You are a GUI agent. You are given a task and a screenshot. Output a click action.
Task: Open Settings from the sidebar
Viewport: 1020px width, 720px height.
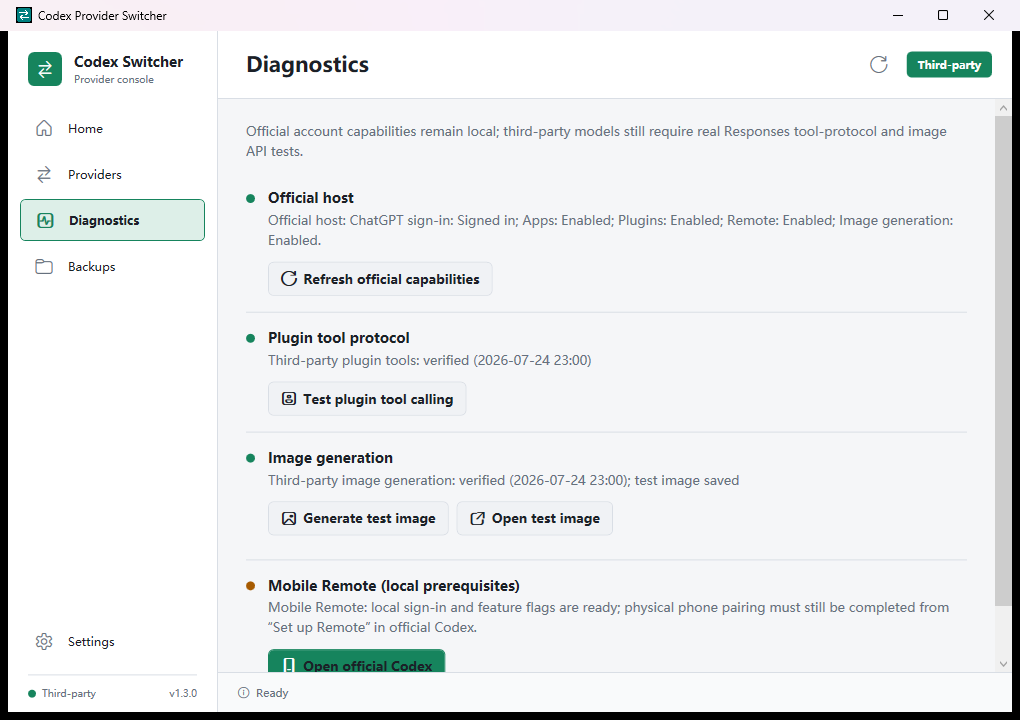[113, 641]
